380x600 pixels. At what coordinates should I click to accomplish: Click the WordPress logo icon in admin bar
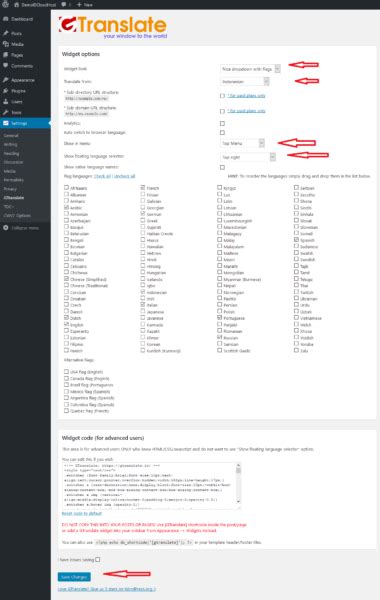pyautogui.click(x=5, y=5)
